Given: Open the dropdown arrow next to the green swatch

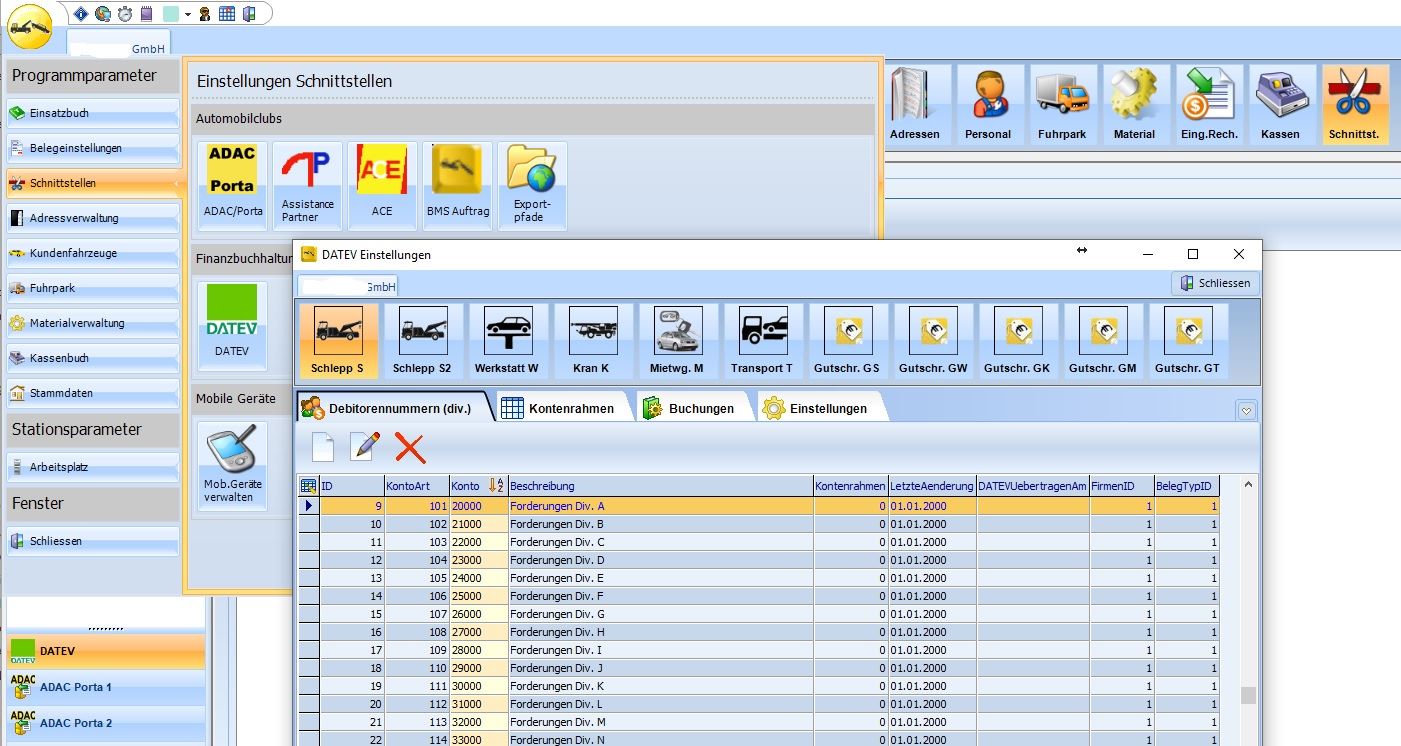Looking at the screenshot, I should [x=188, y=14].
